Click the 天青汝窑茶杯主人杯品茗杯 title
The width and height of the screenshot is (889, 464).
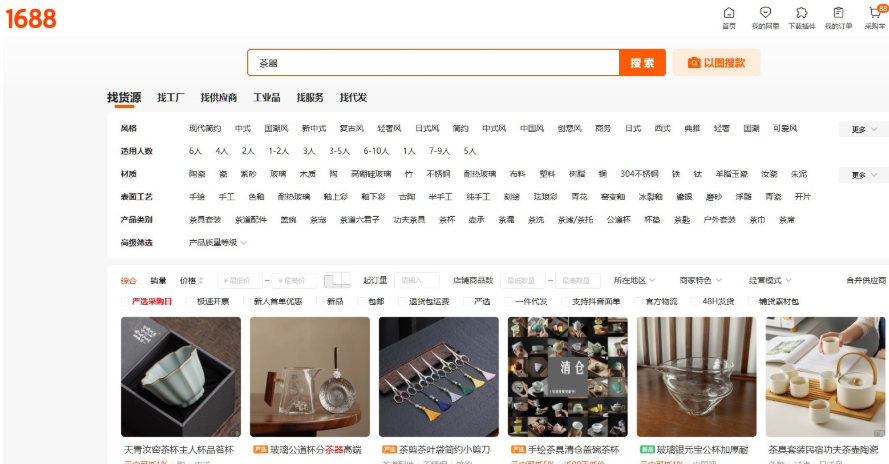click(x=179, y=450)
